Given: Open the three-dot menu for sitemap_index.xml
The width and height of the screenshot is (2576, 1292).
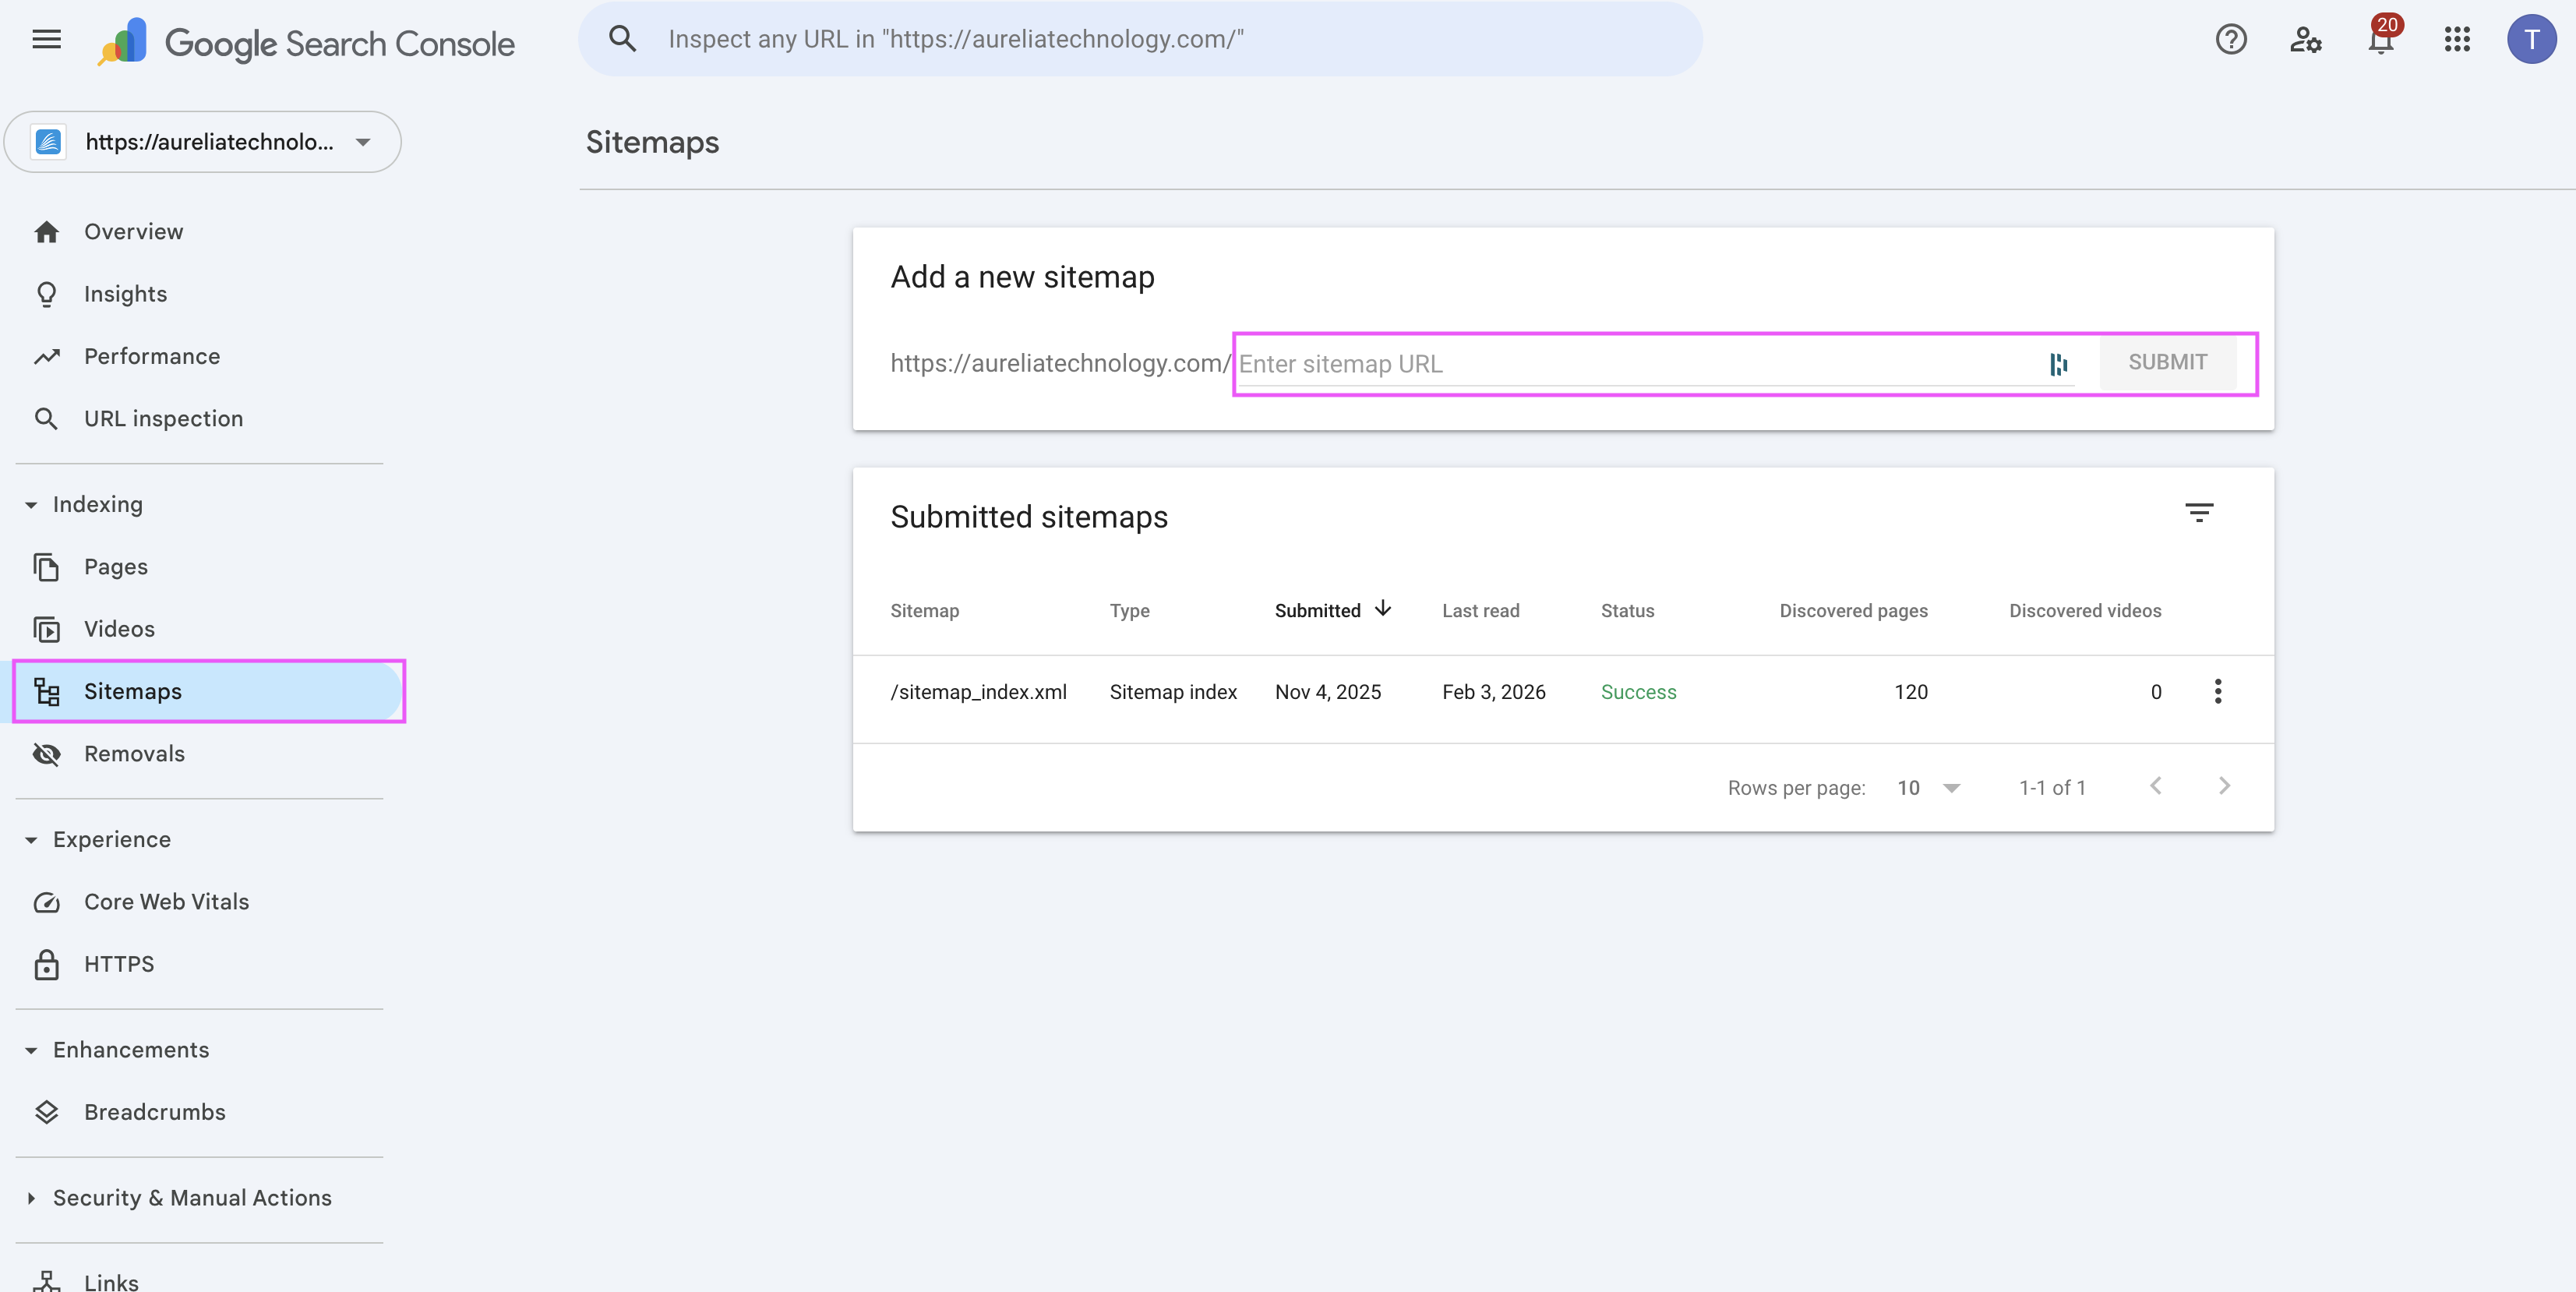Looking at the screenshot, I should pos(2217,691).
